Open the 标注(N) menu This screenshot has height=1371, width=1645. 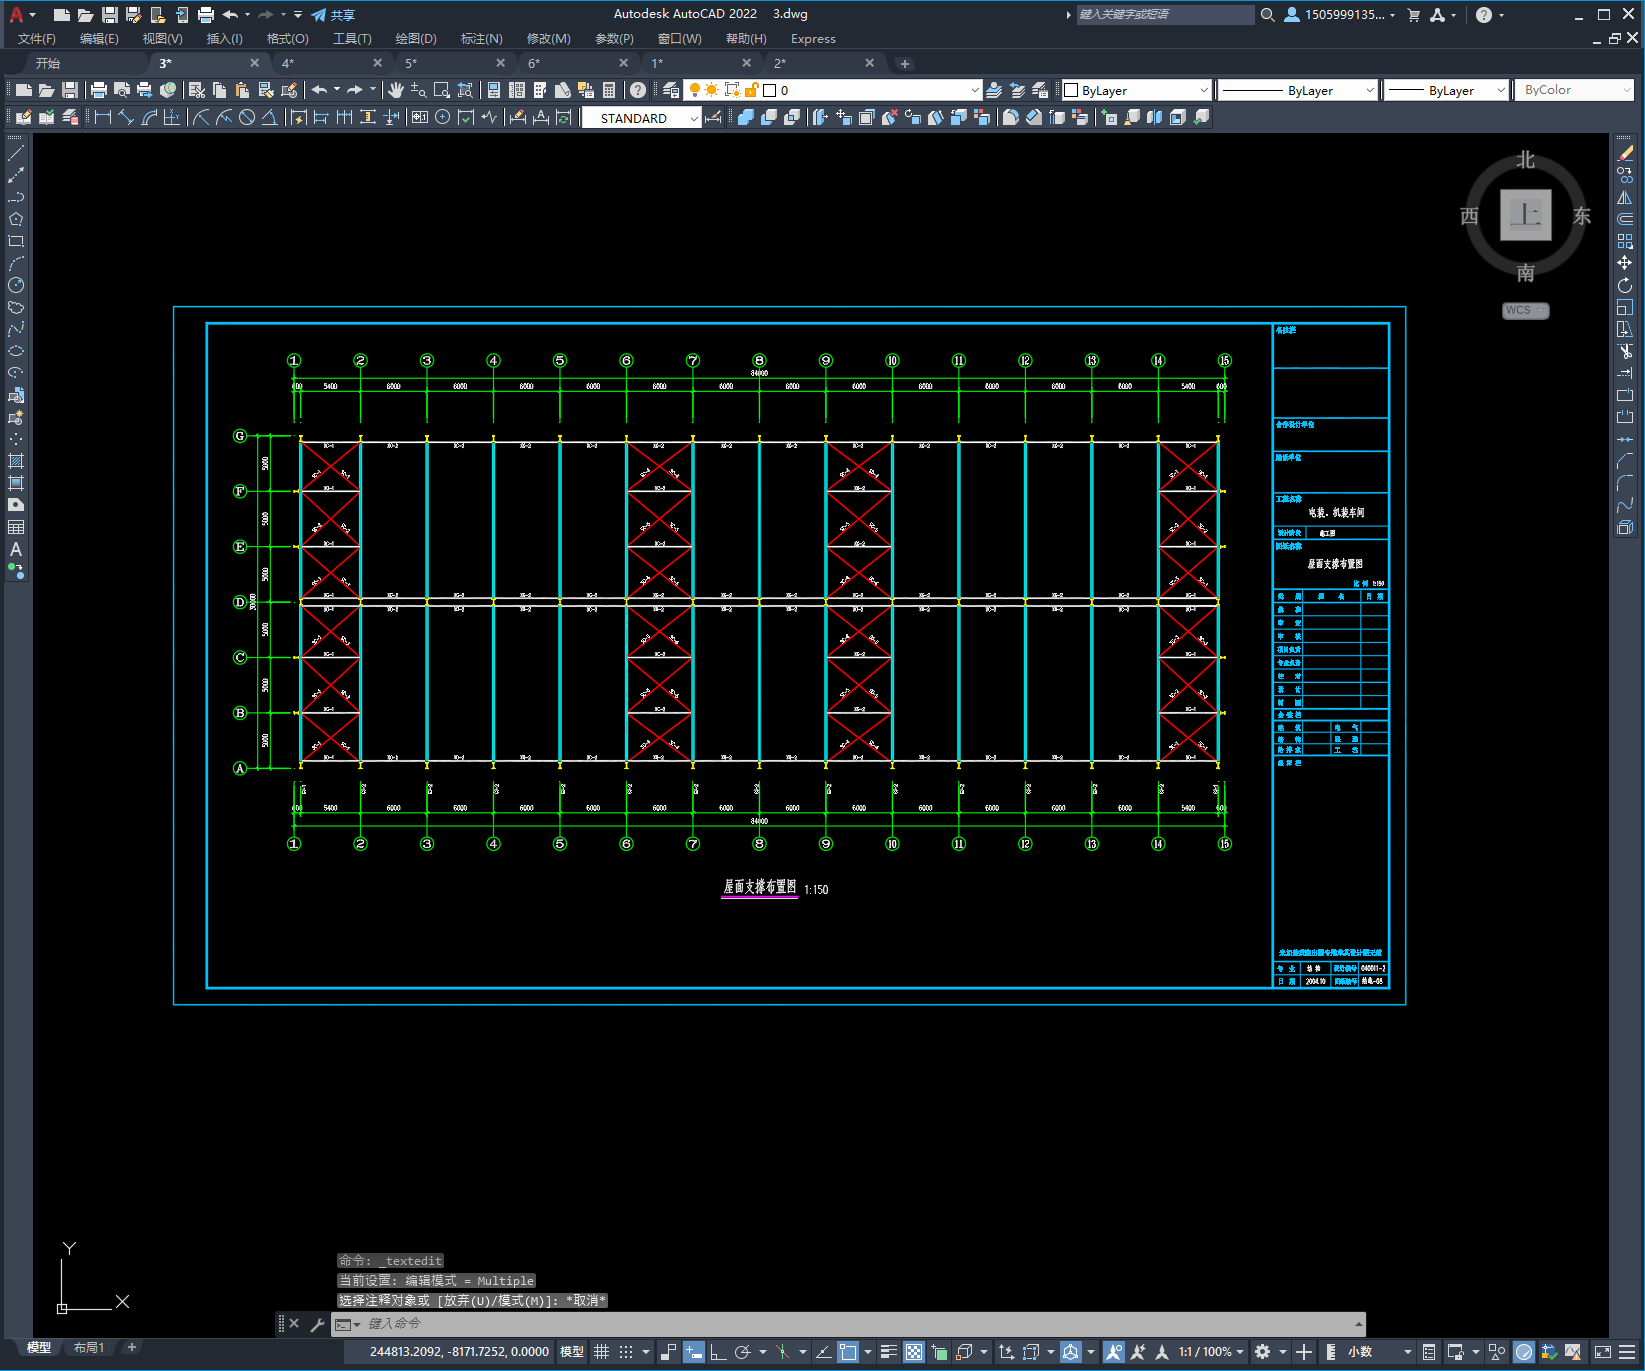[x=481, y=39]
